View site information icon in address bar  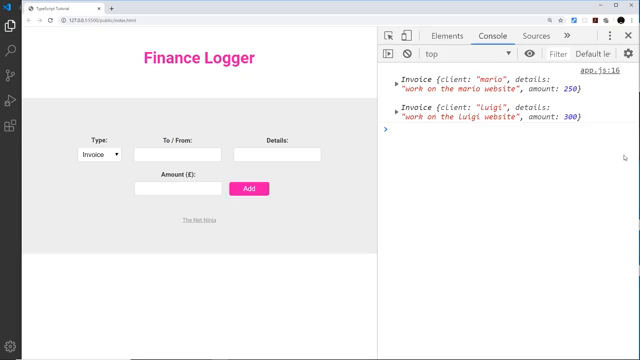click(64, 20)
